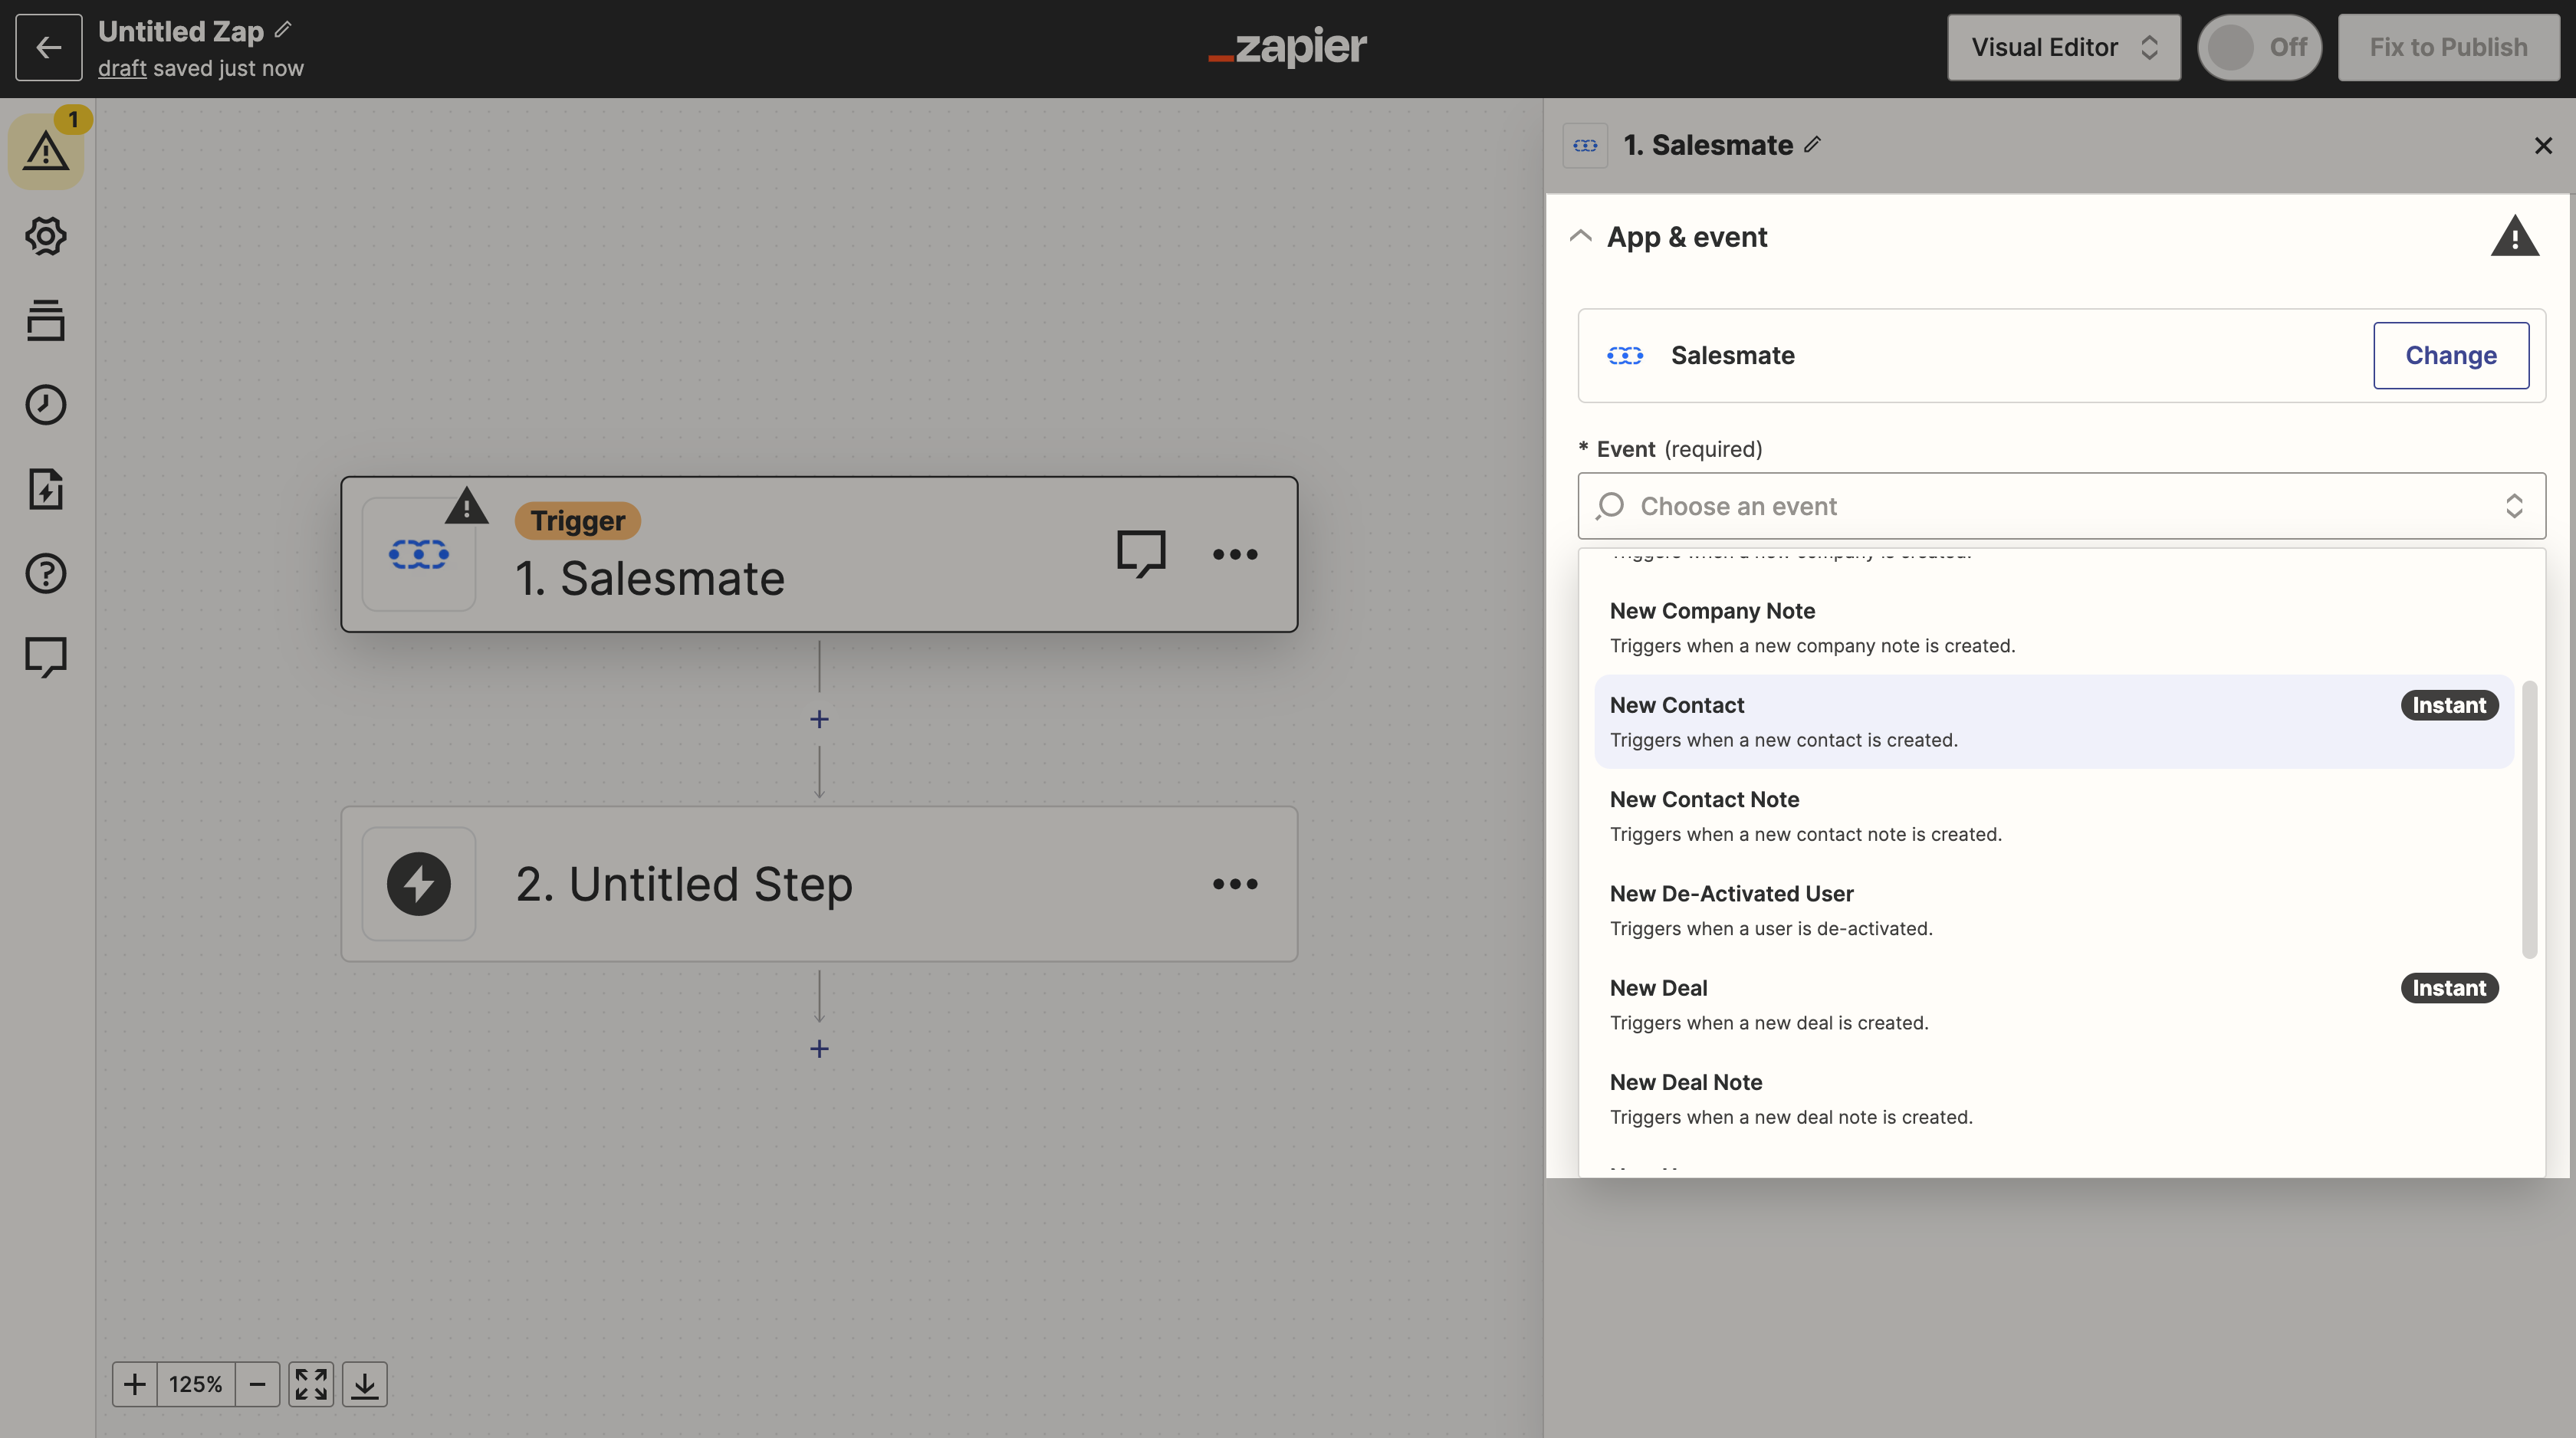This screenshot has height=1438, width=2576.
Task: Open the versions stack icon in the sidebar
Action: pos(46,320)
